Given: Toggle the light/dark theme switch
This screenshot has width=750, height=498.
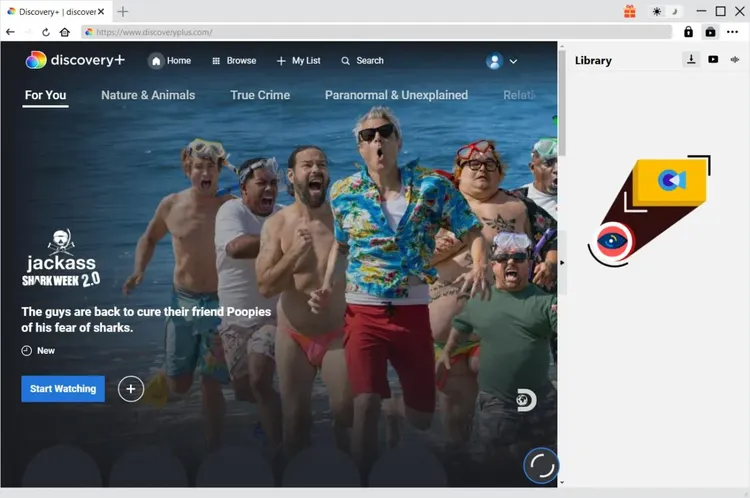Looking at the screenshot, I should (x=666, y=11).
